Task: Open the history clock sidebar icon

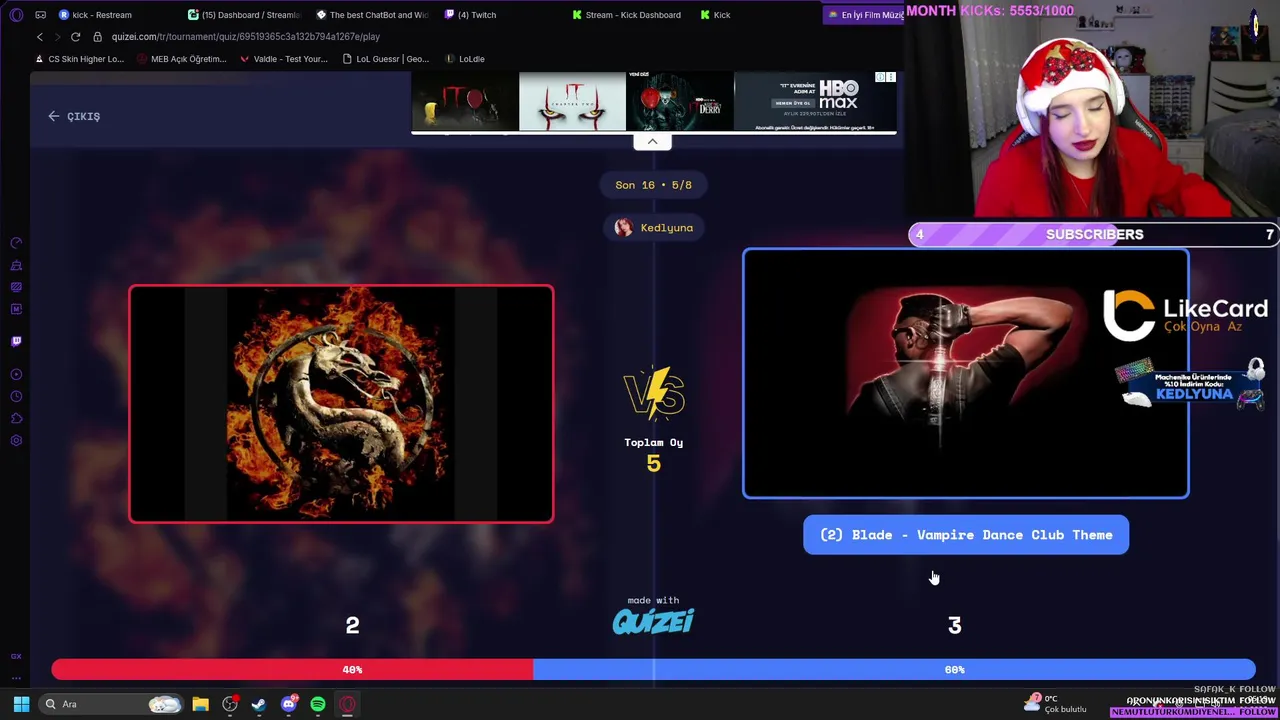Action: [16, 397]
